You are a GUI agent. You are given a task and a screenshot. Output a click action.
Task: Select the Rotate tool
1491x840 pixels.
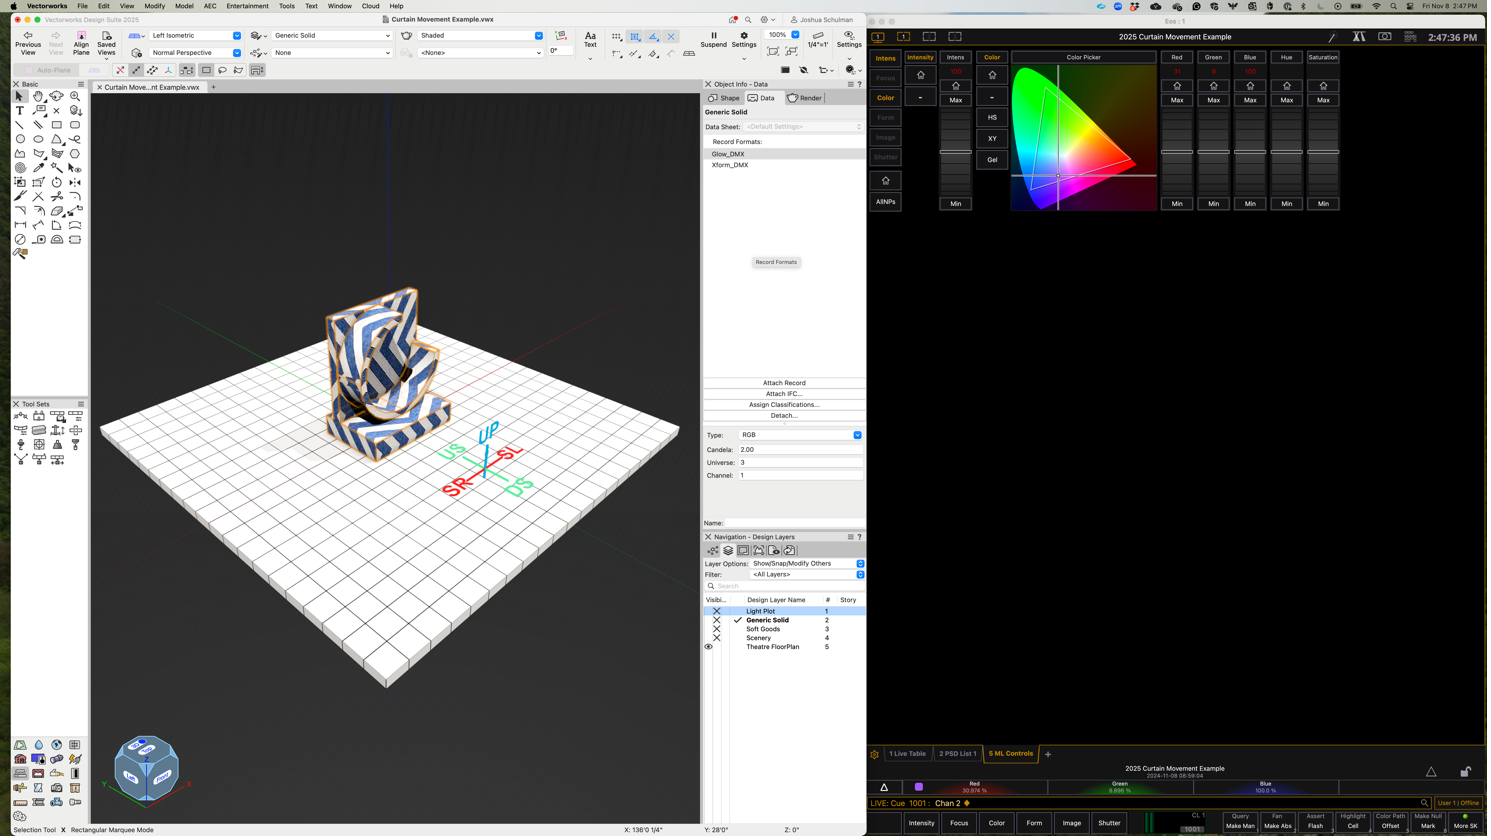pyautogui.click(x=57, y=183)
